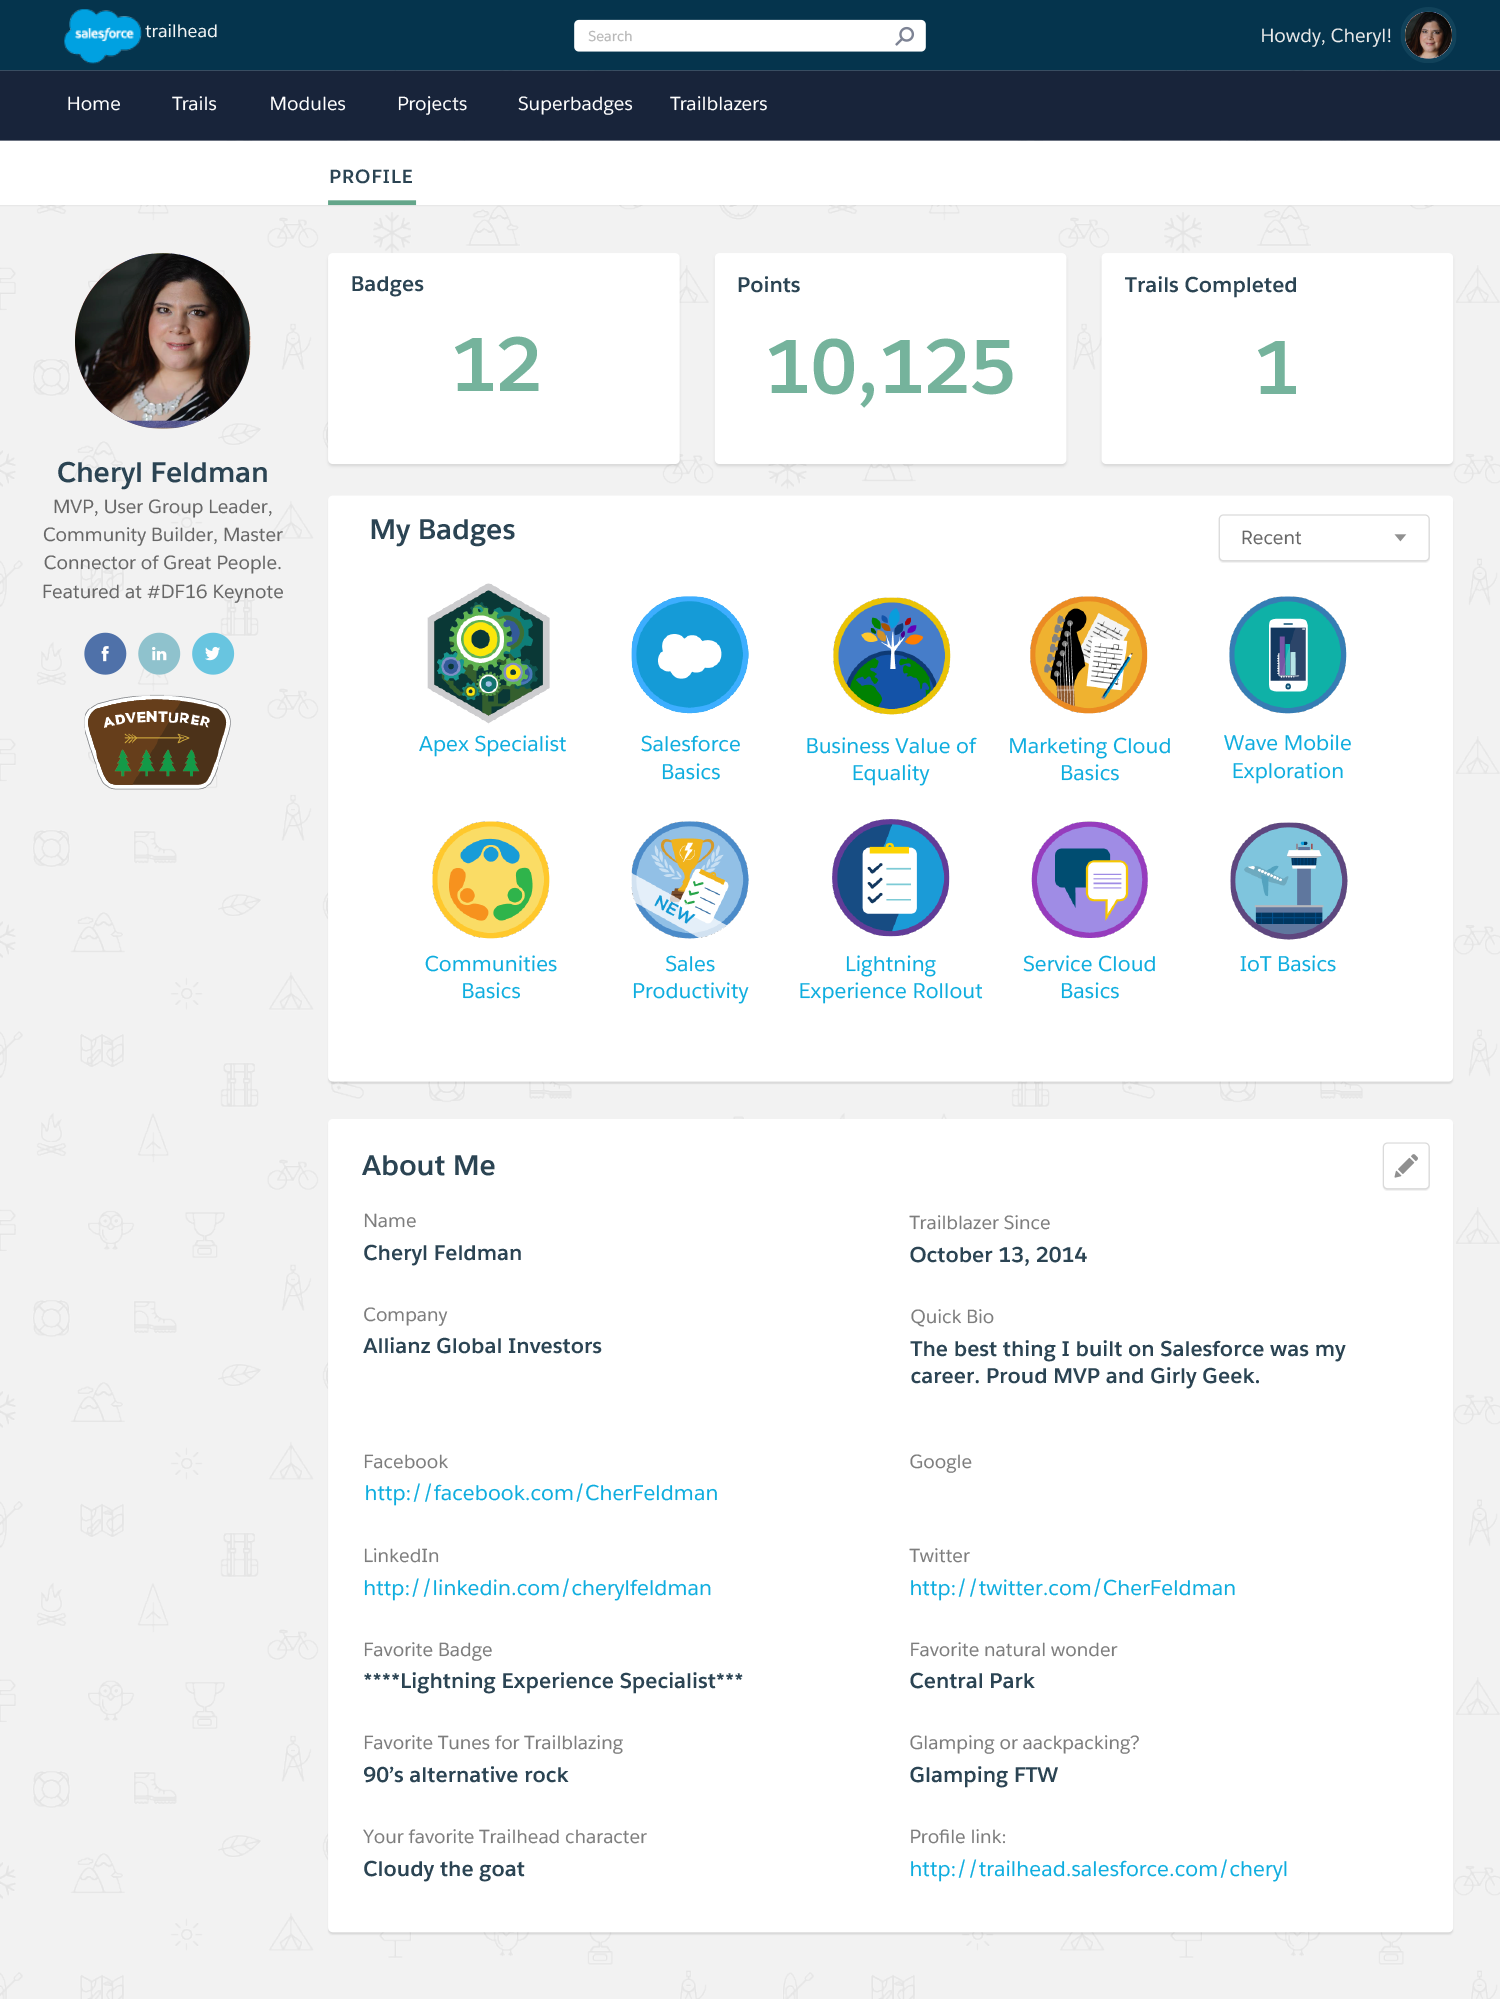Viewport: 1500px width, 1999px height.
Task: Click the Communities Basics badge icon
Action: (x=491, y=880)
